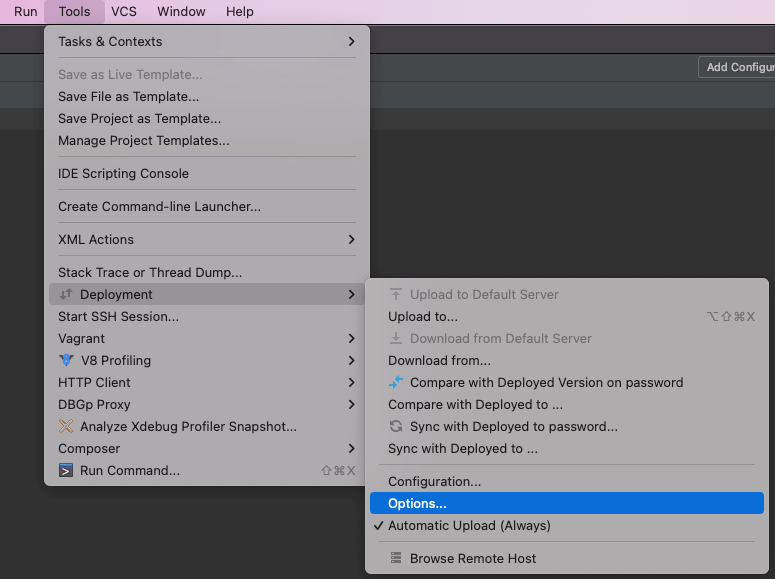
Task: Click the Deployment arrows icon
Action: click(x=66, y=295)
